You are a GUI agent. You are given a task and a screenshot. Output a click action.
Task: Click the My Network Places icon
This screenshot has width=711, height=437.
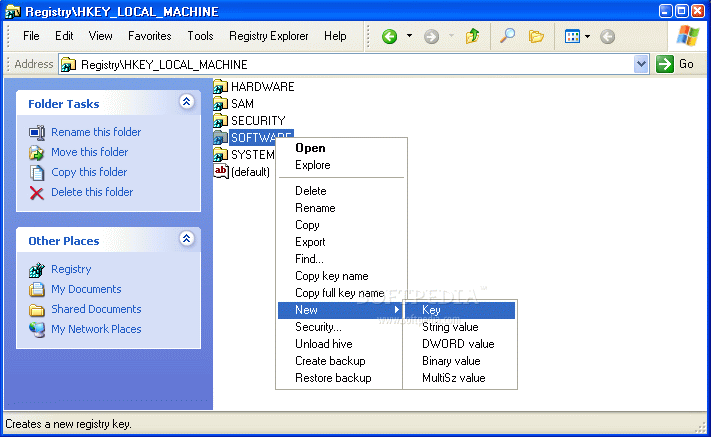(x=37, y=330)
